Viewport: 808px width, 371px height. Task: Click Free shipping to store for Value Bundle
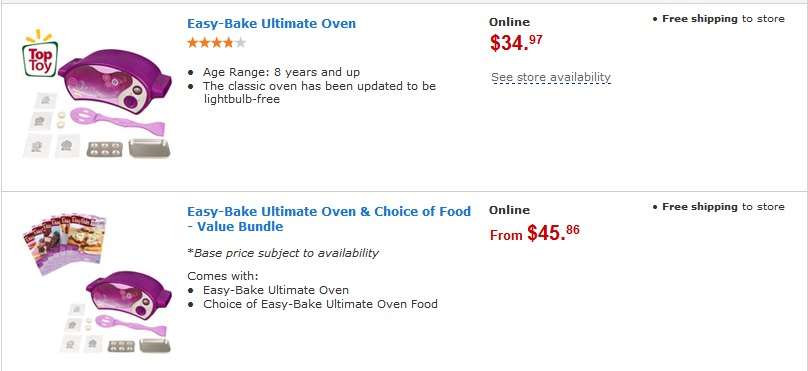(718, 207)
